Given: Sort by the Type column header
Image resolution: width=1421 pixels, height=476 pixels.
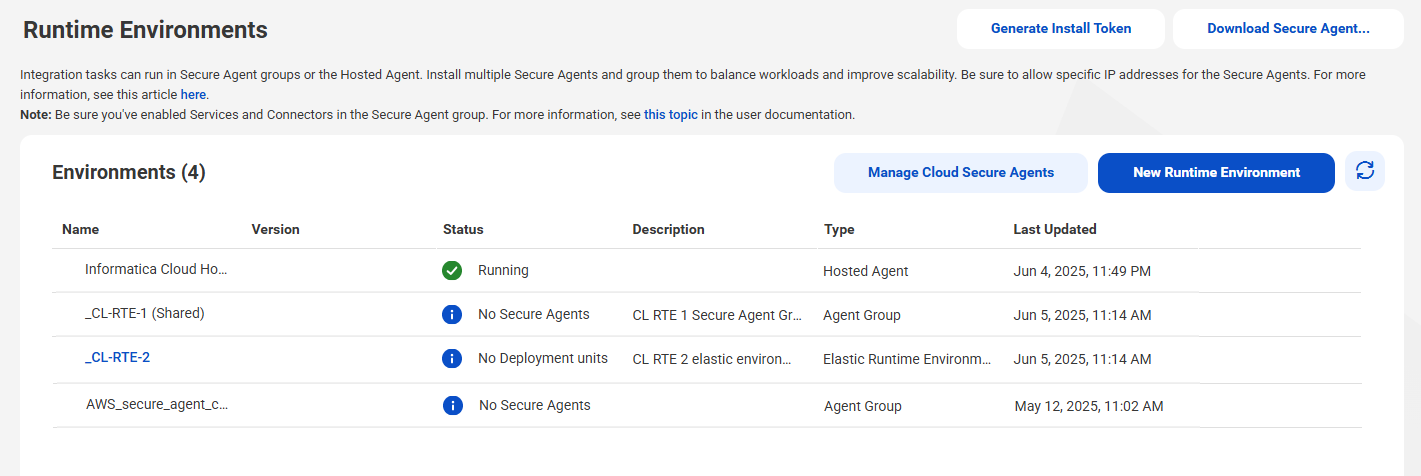Looking at the screenshot, I should 839,230.
